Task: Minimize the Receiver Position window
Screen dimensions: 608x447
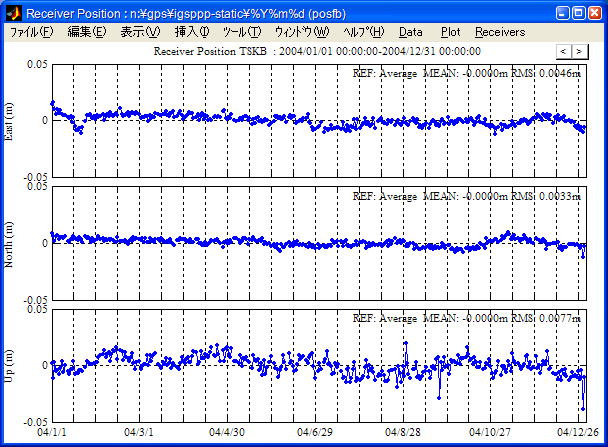Action: pyautogui.click(x=562, y=13)
